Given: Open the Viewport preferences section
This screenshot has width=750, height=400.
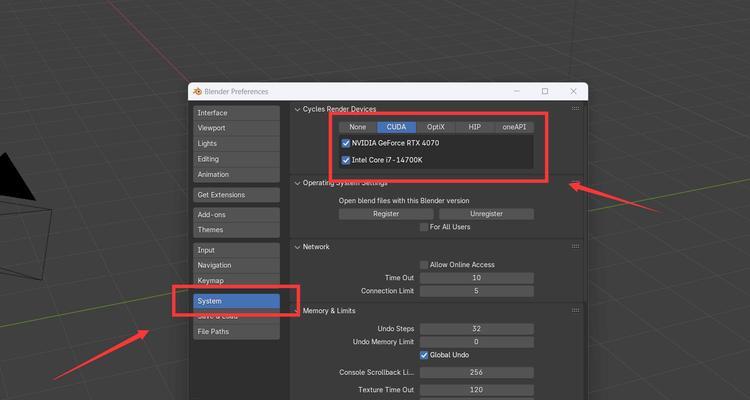Looking at the screenshot, I should pyautogui.click(x=236, y=128).
